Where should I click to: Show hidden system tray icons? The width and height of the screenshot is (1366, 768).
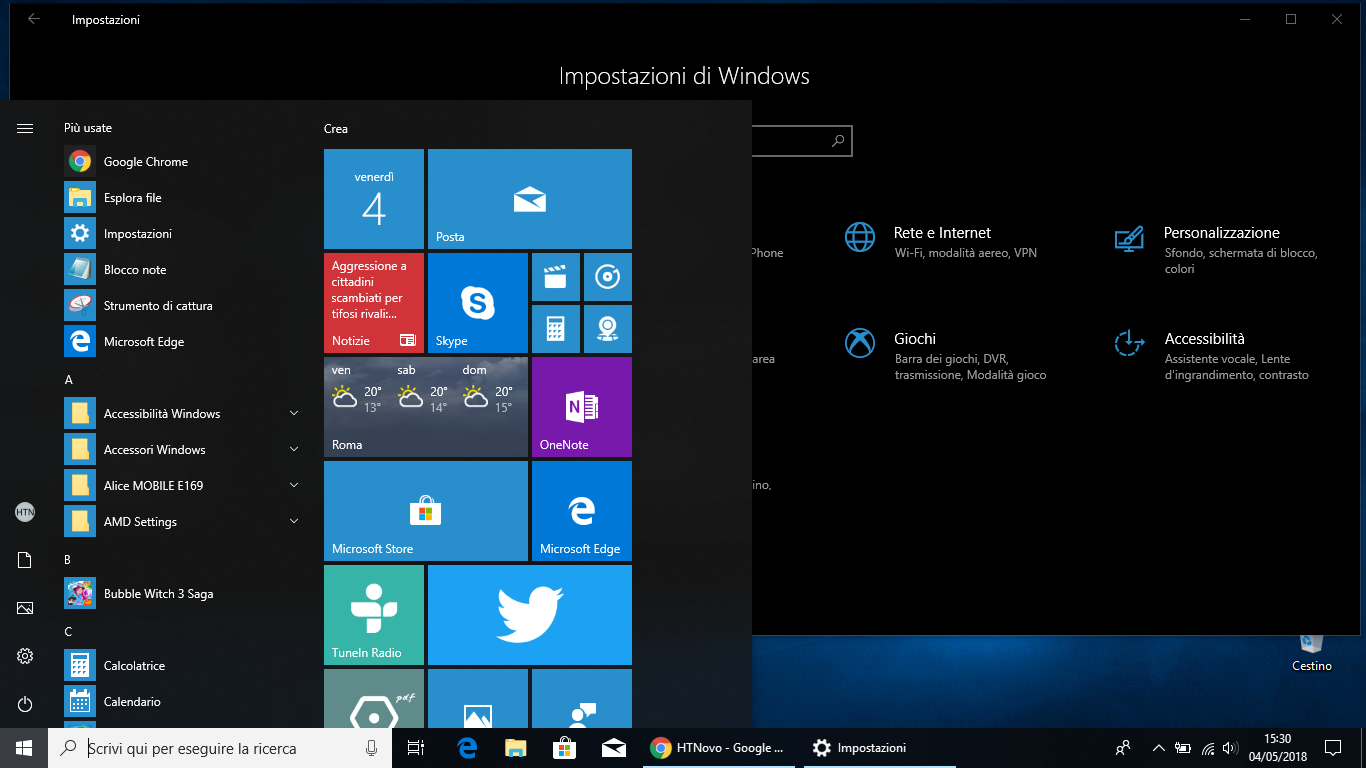click(1159, 748)
